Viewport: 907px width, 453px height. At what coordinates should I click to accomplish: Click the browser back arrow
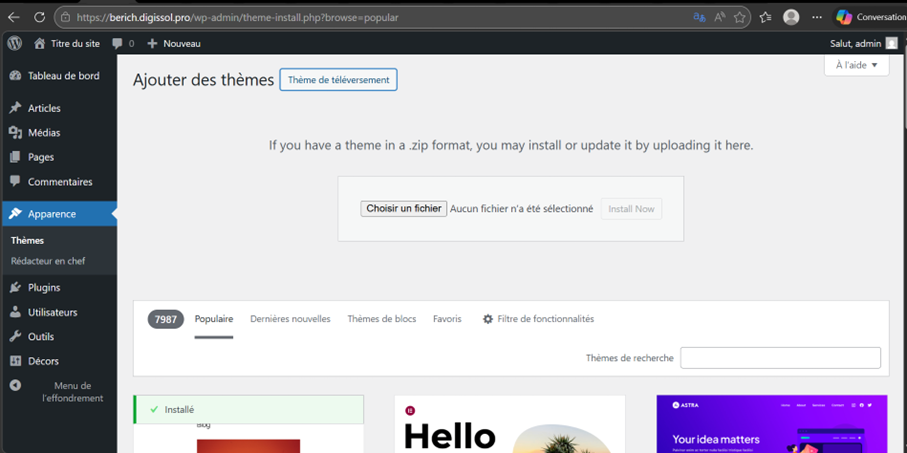click(14, 17)
